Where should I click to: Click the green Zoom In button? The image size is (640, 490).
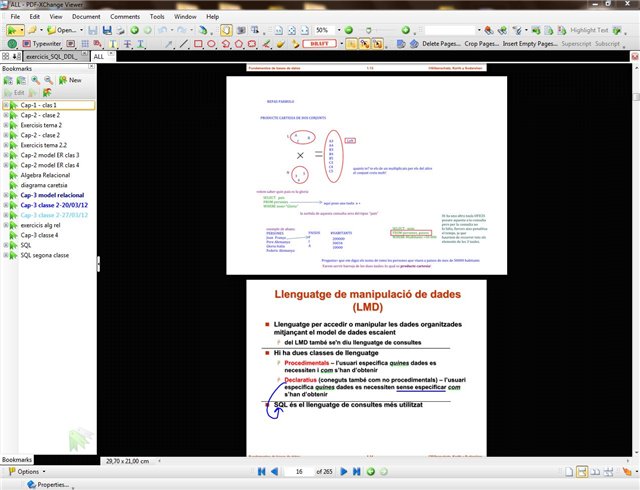click(405, 30)
